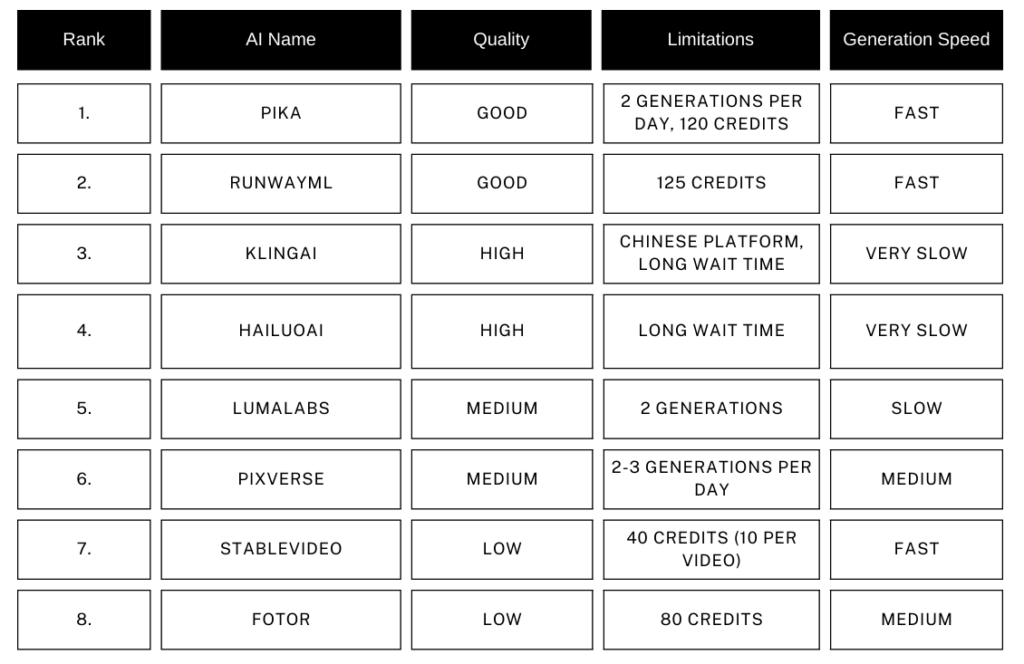Click the LONG WAIT TIME cell
1024x664 pixels.
710,330
